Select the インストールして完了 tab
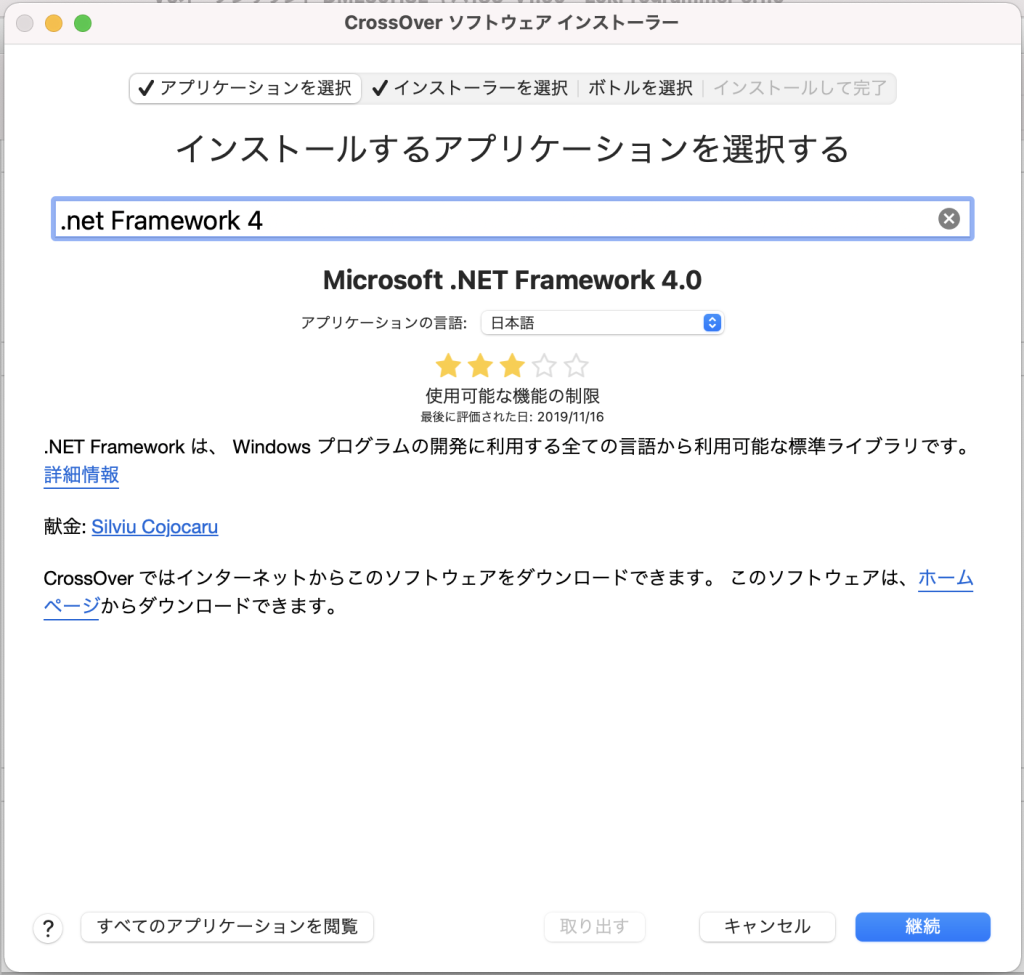The image size is (1024, 975). pyautogui.click(x=799, y=88)
